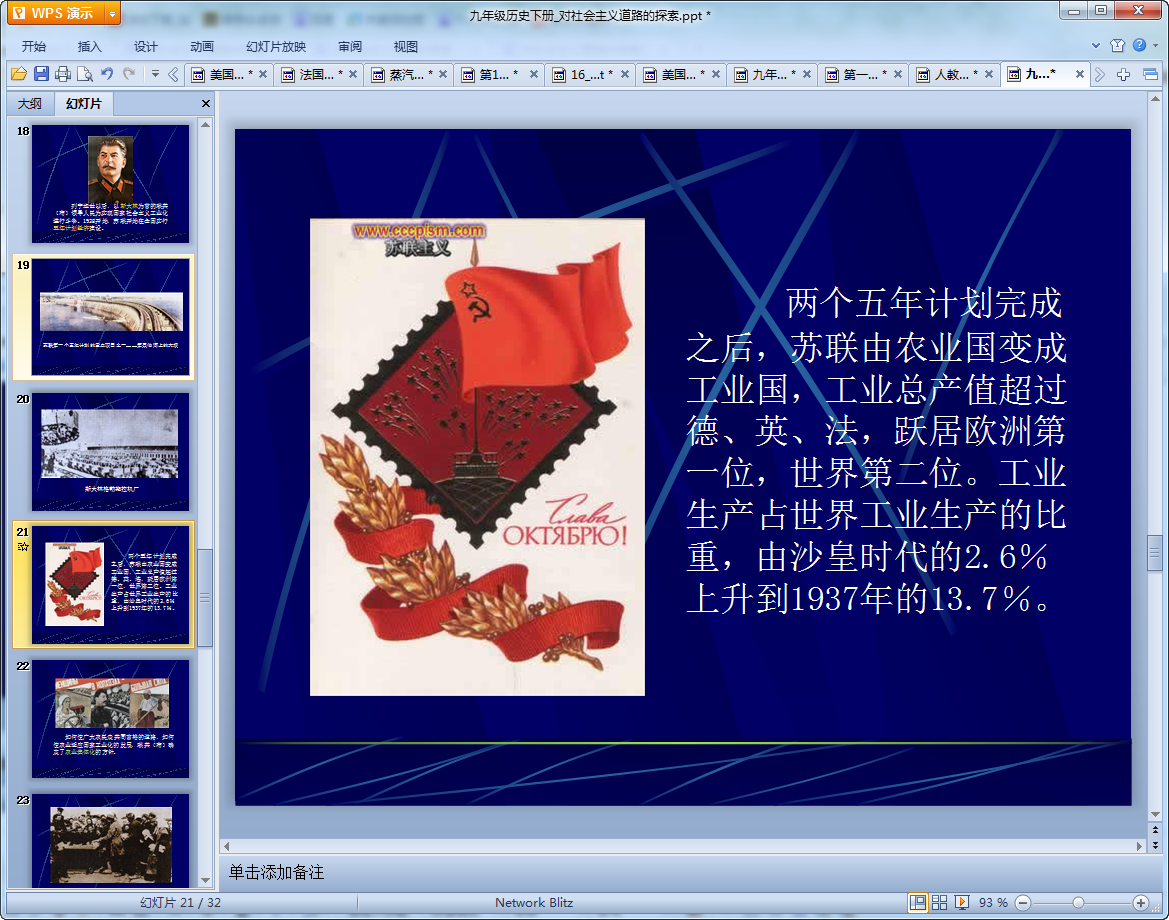Collapse the ribbon with the chevron icon

1096,45
